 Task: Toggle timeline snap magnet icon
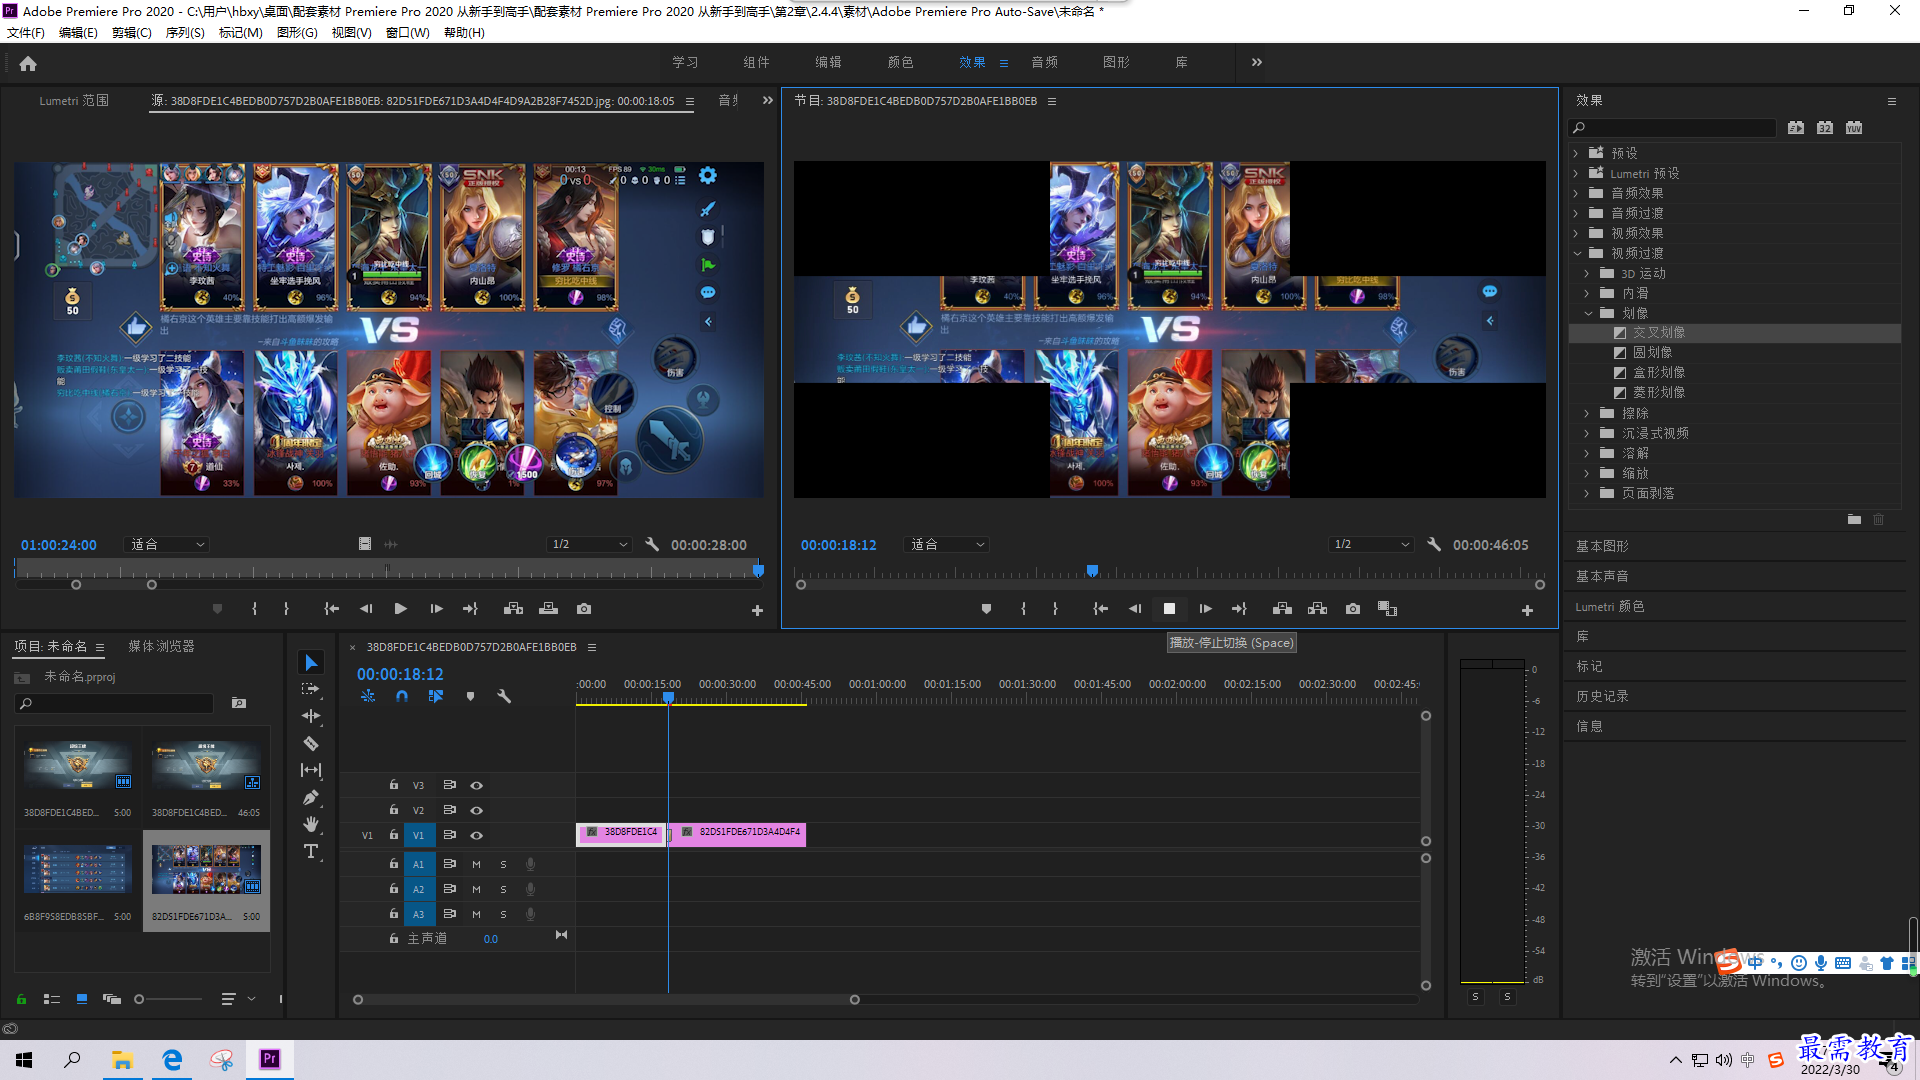402,696
